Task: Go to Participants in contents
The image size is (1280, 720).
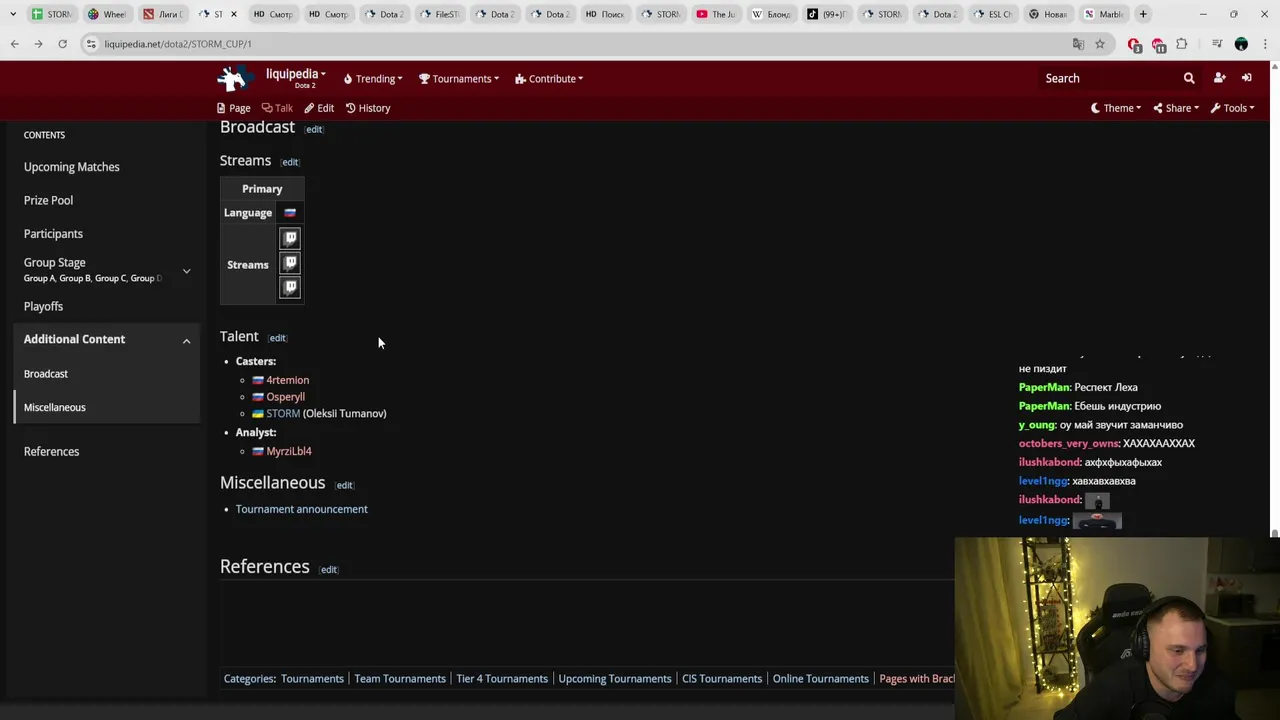Action: [x=53, y=234]
